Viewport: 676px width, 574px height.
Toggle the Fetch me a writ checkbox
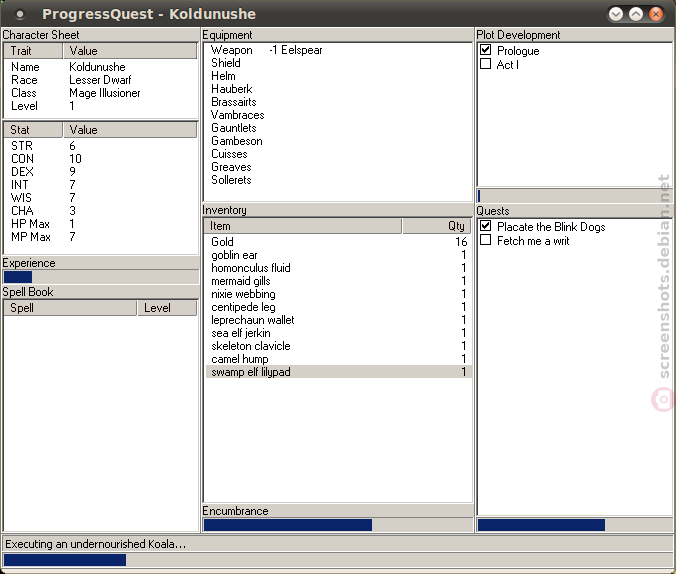point(485,240)
